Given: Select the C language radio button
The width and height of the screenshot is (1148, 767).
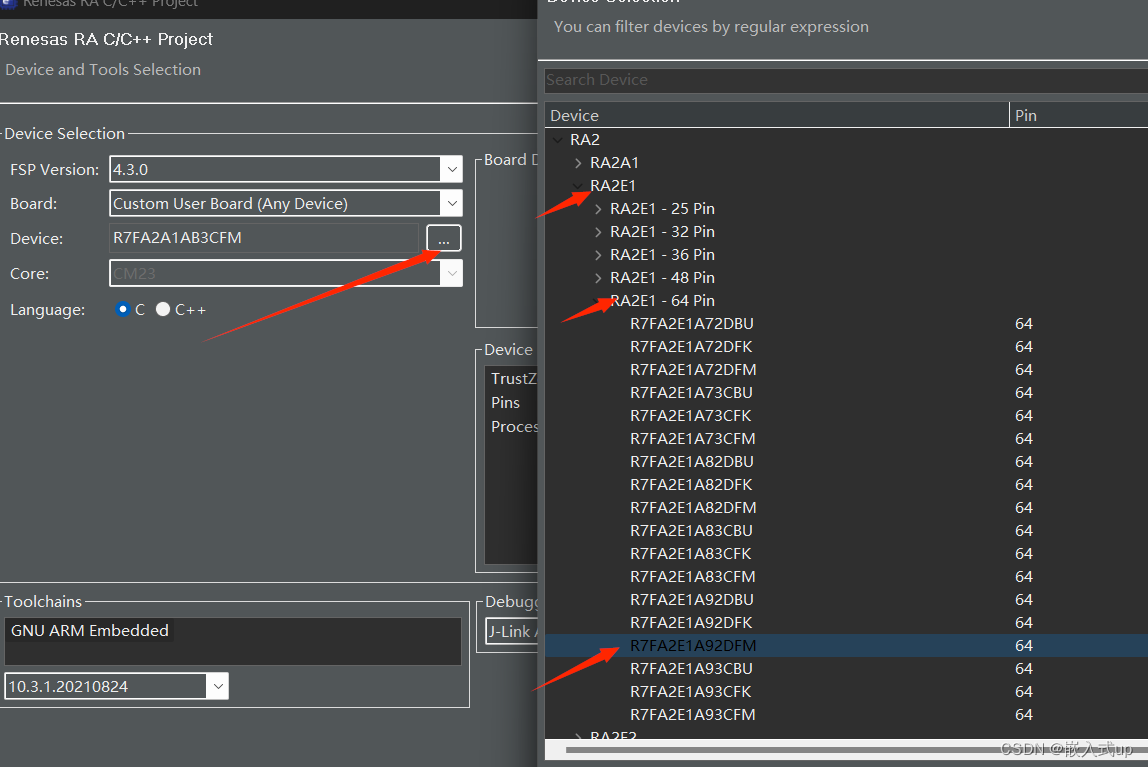Looking at the screenshot, I should coord(122,310).
